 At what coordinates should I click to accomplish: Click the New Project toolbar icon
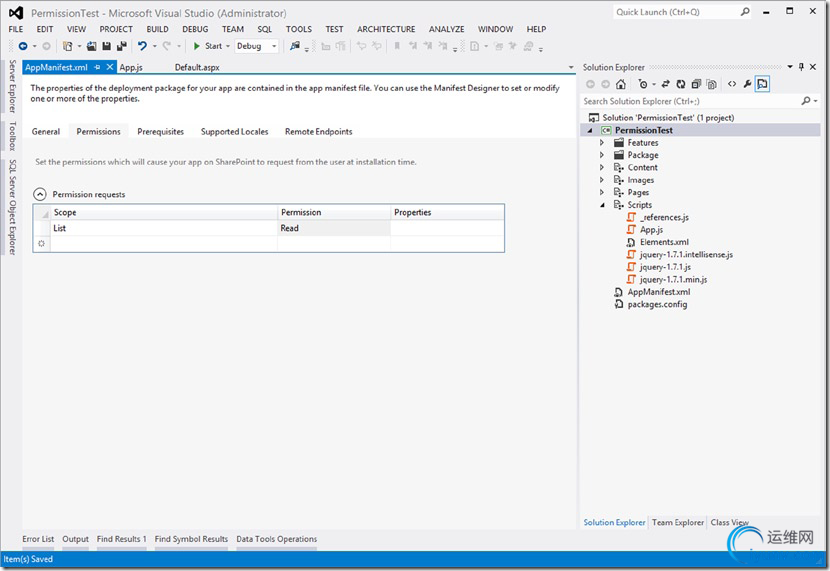coord(68,46)
